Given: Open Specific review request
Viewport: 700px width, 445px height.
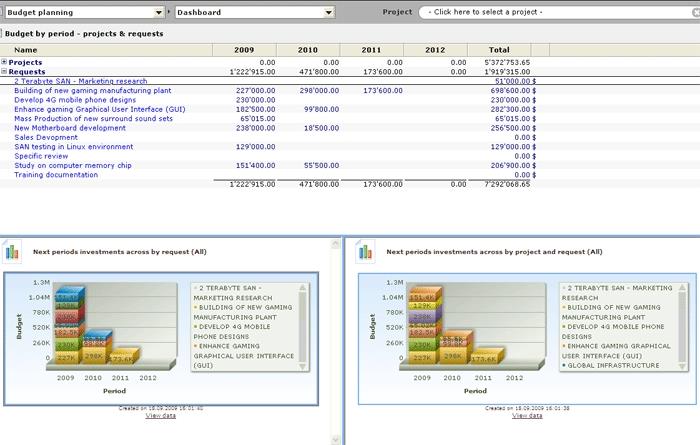Looking at the screenshot, I should coord(41,156).
